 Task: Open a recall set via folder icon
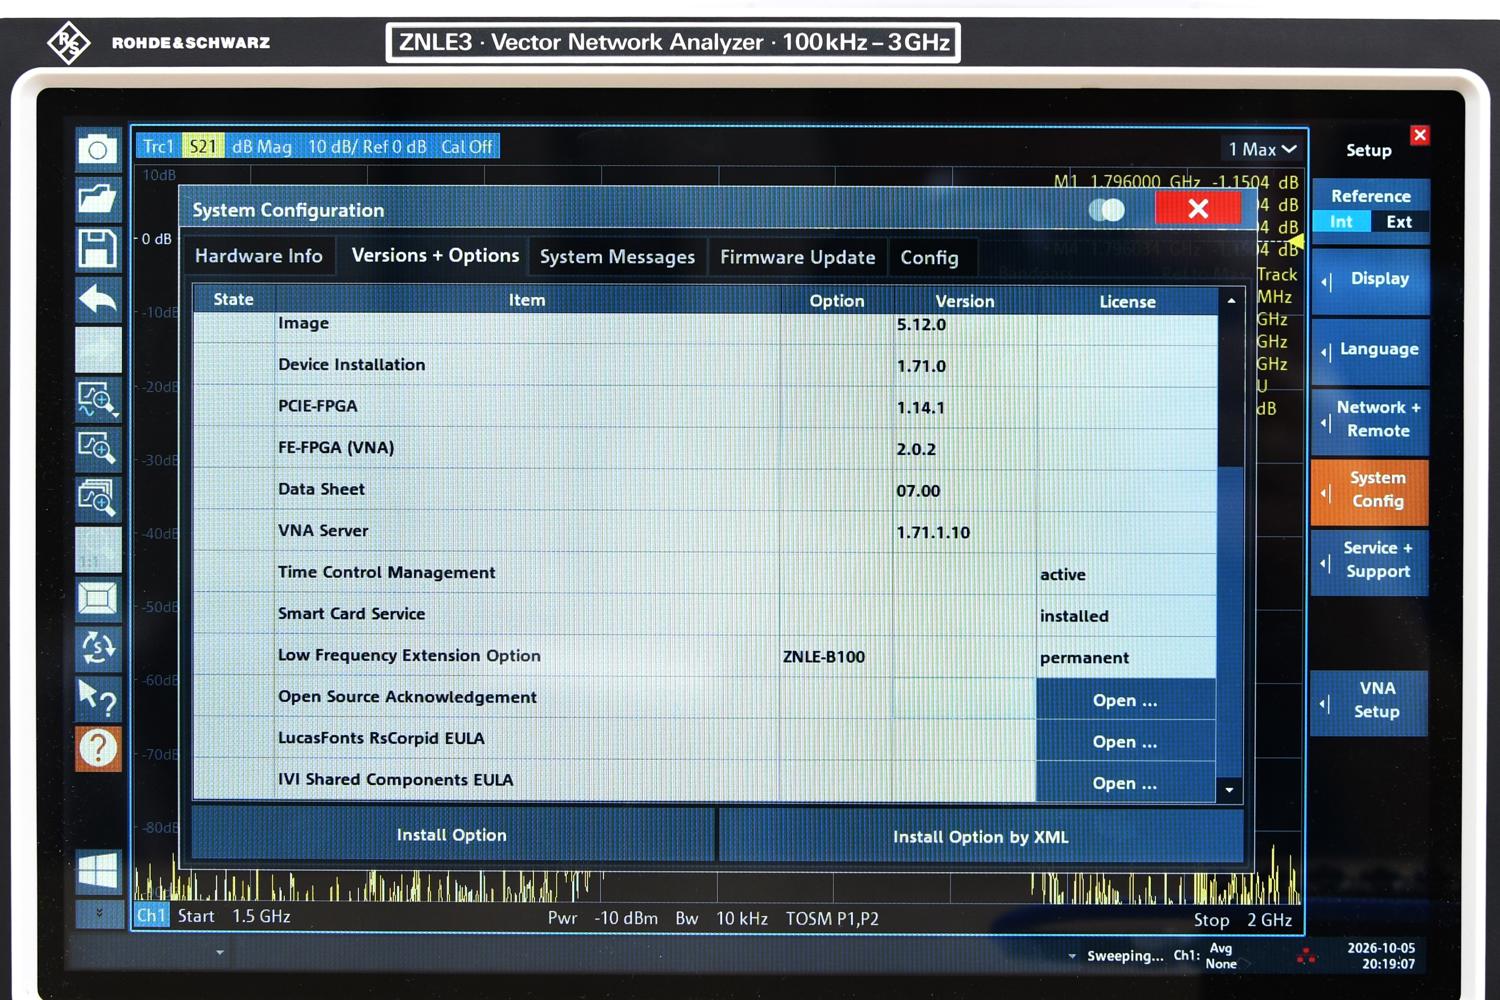pyautogui.click(x=98, y=199)
